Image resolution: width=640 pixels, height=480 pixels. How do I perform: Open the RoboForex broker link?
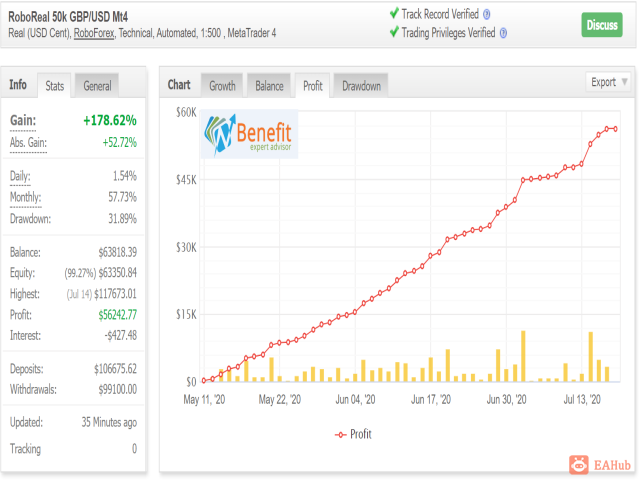tap(94, 33)
